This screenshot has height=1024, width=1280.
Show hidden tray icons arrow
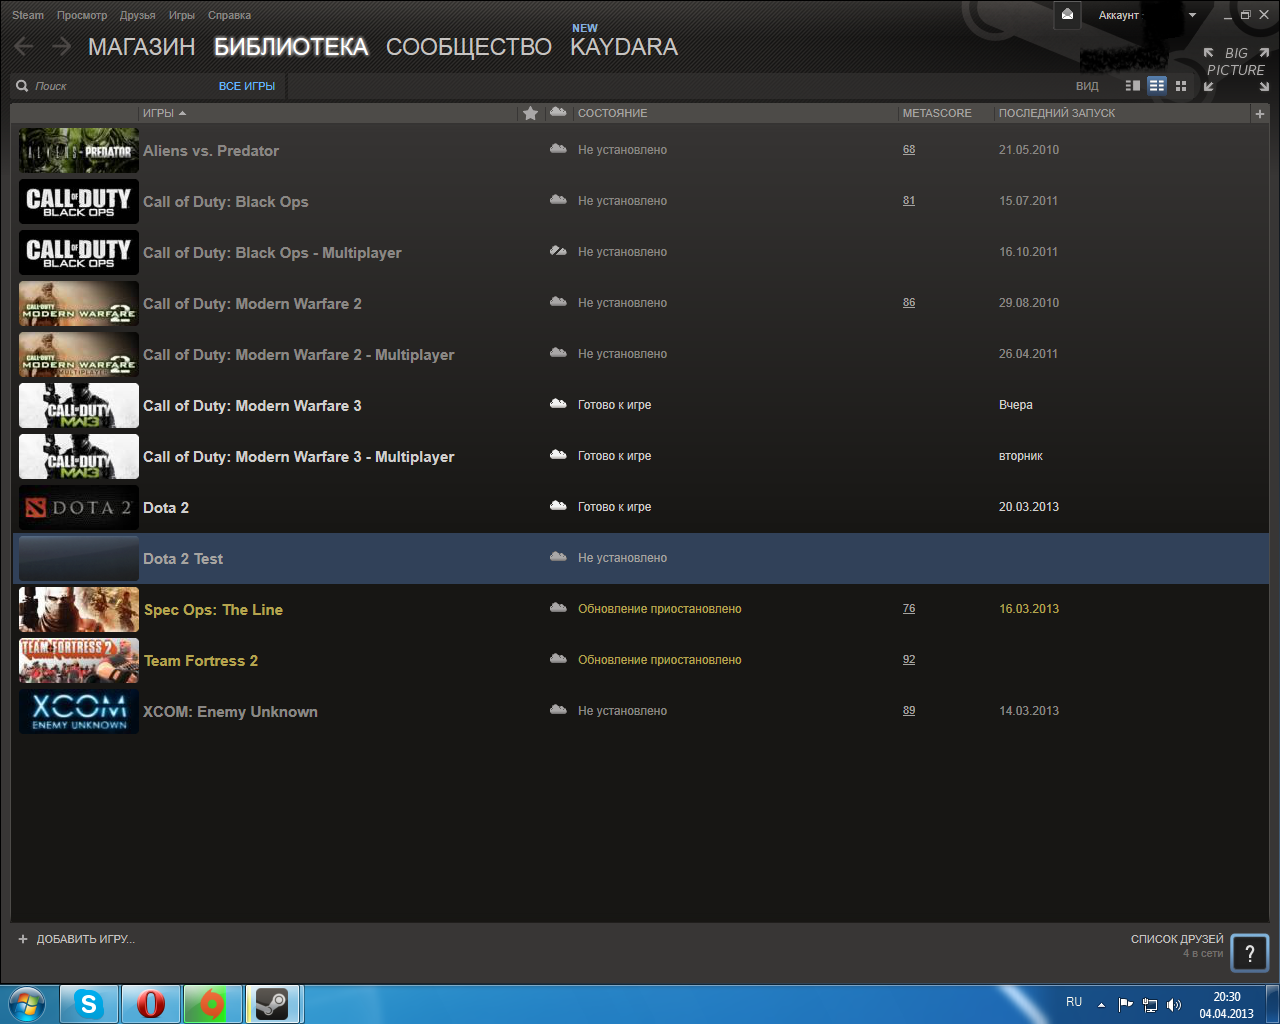click(1101, 1005)
